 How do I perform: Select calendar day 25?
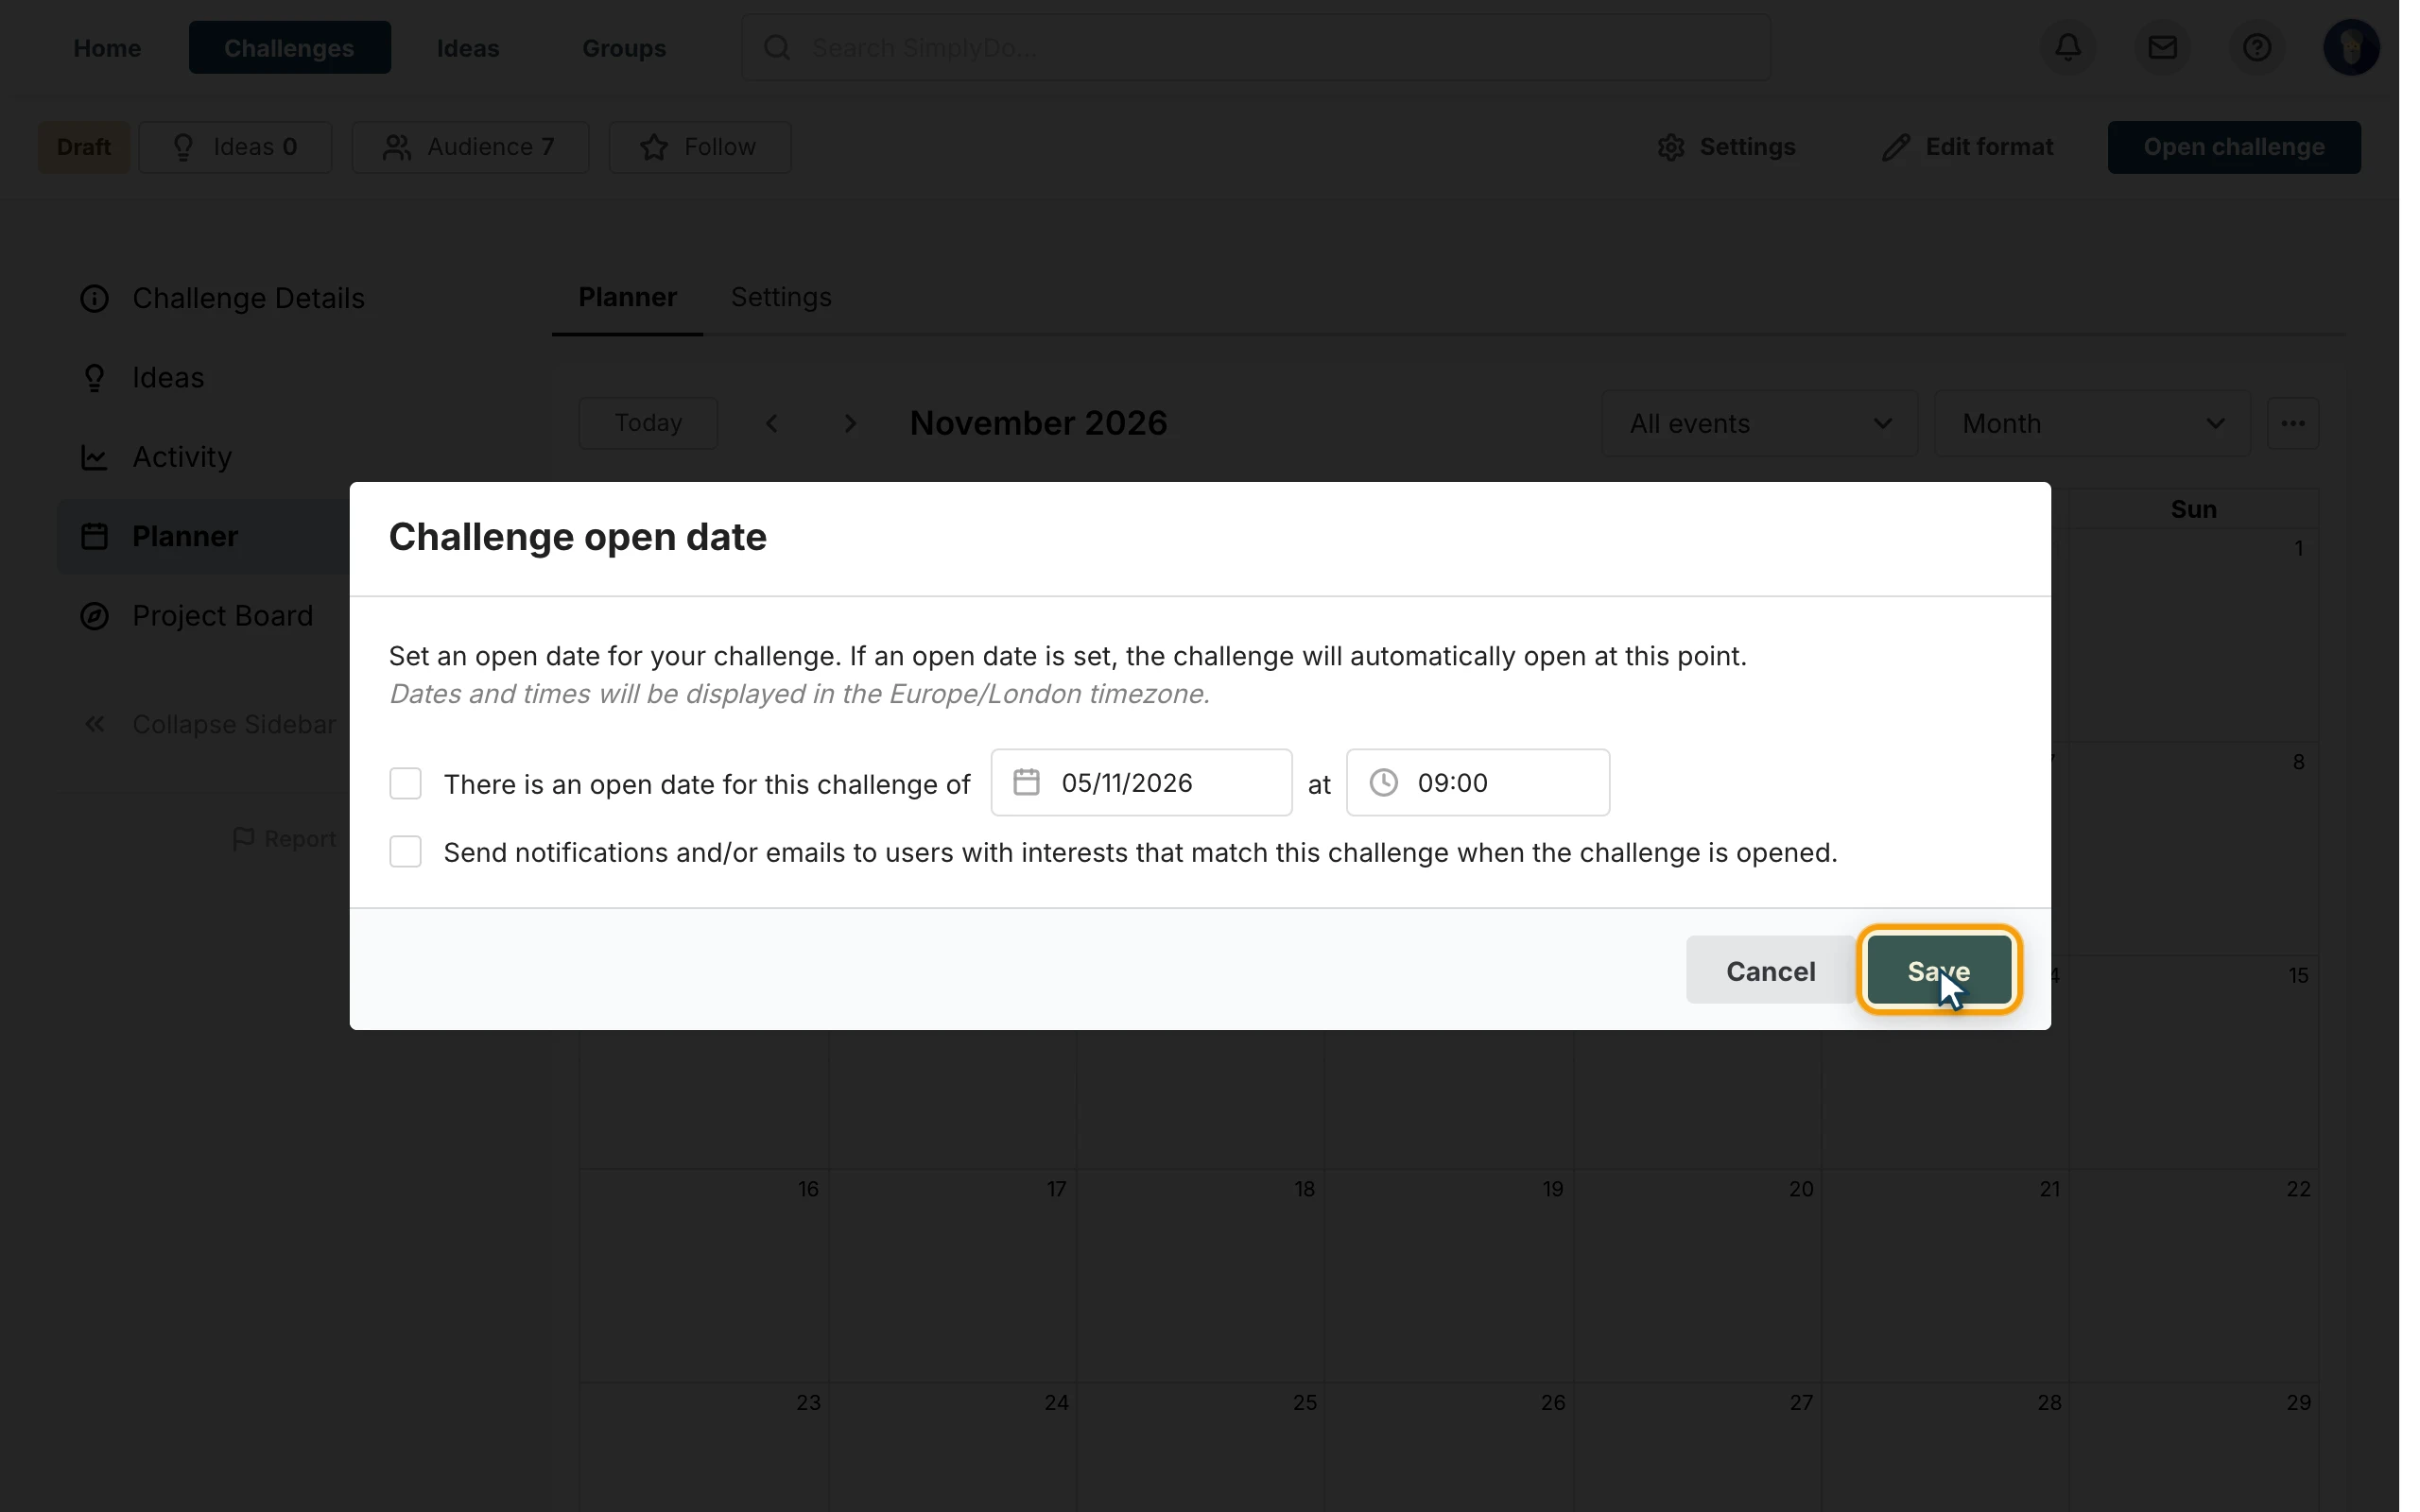pyautogui.click(x=1200, y=1445)
